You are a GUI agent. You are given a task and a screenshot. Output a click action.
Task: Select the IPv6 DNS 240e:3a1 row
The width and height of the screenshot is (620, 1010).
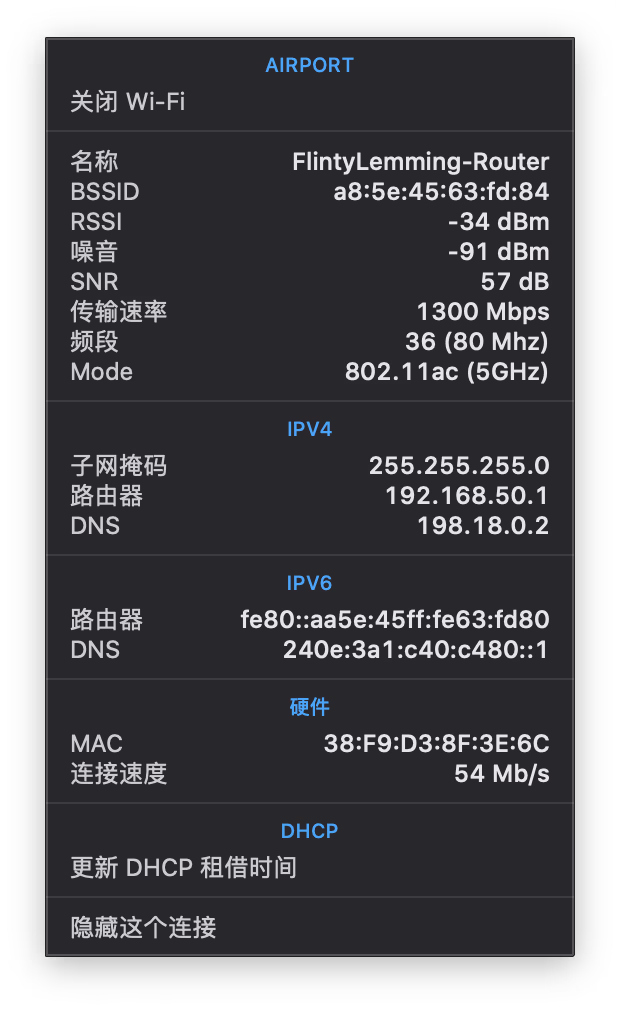[x=310, y=650]
